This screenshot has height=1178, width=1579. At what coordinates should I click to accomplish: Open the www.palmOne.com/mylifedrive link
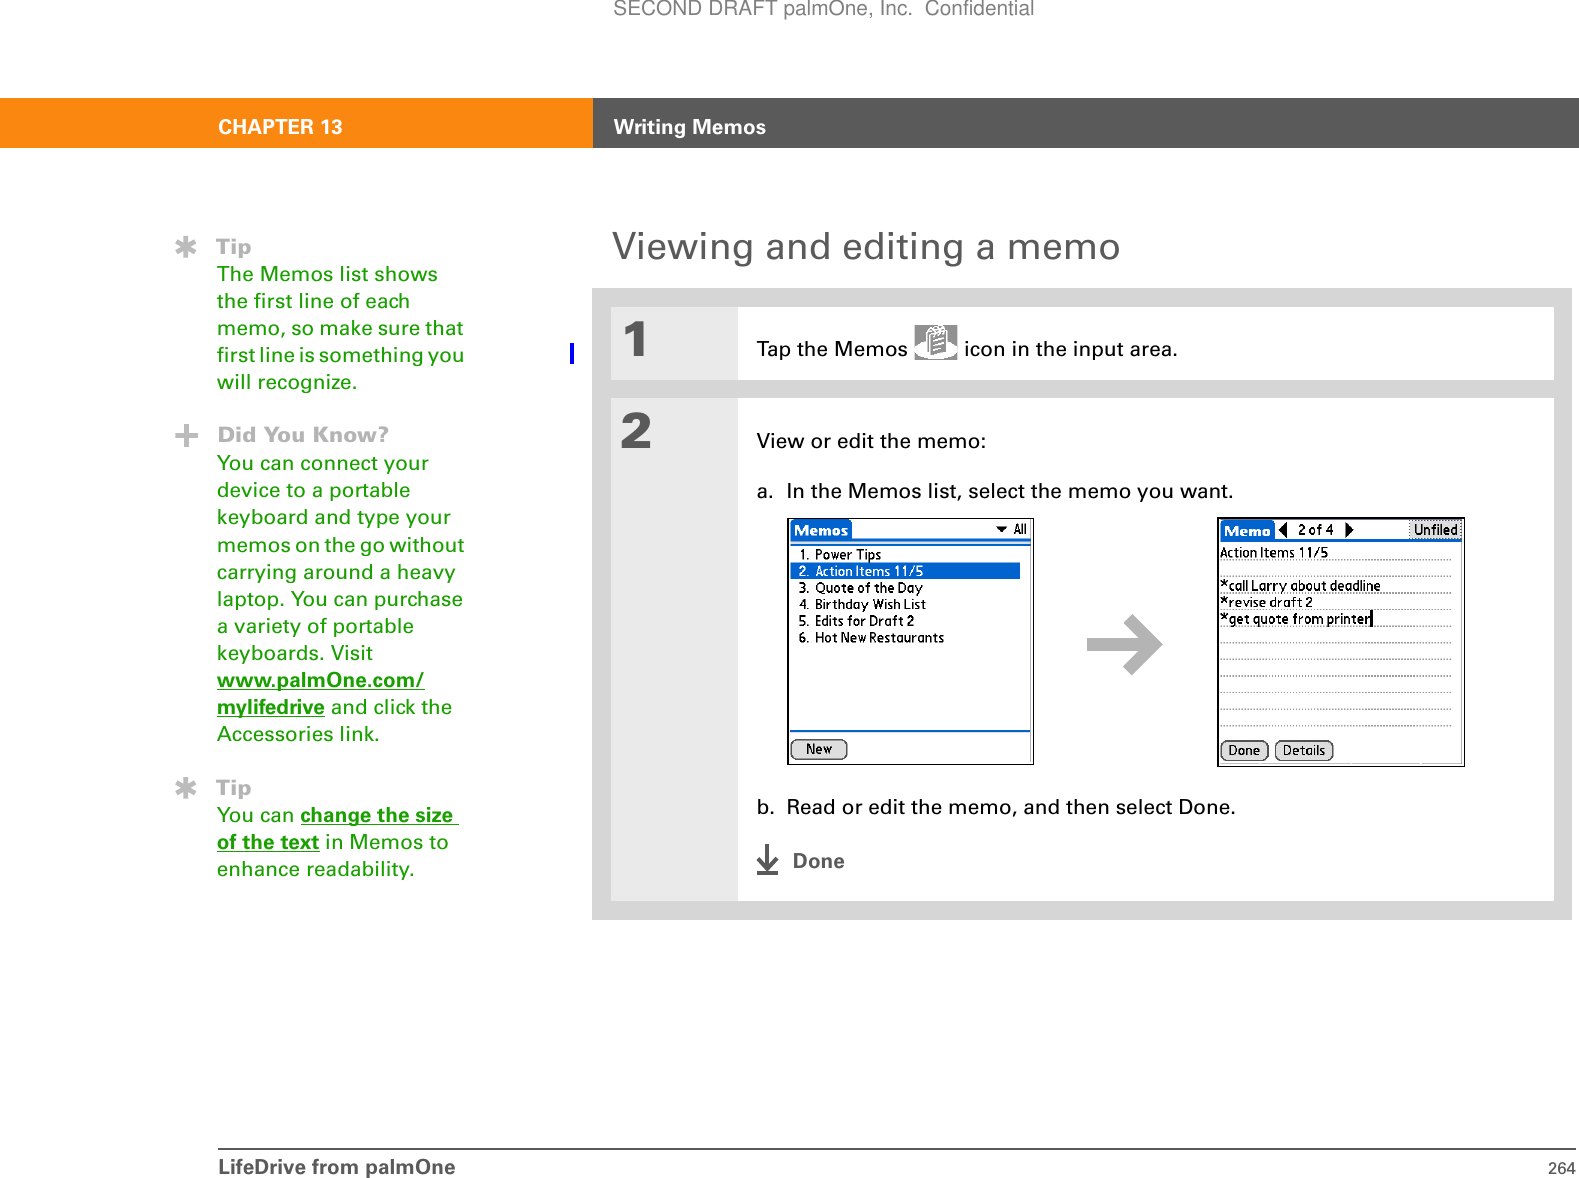click(x=320, y=693)
